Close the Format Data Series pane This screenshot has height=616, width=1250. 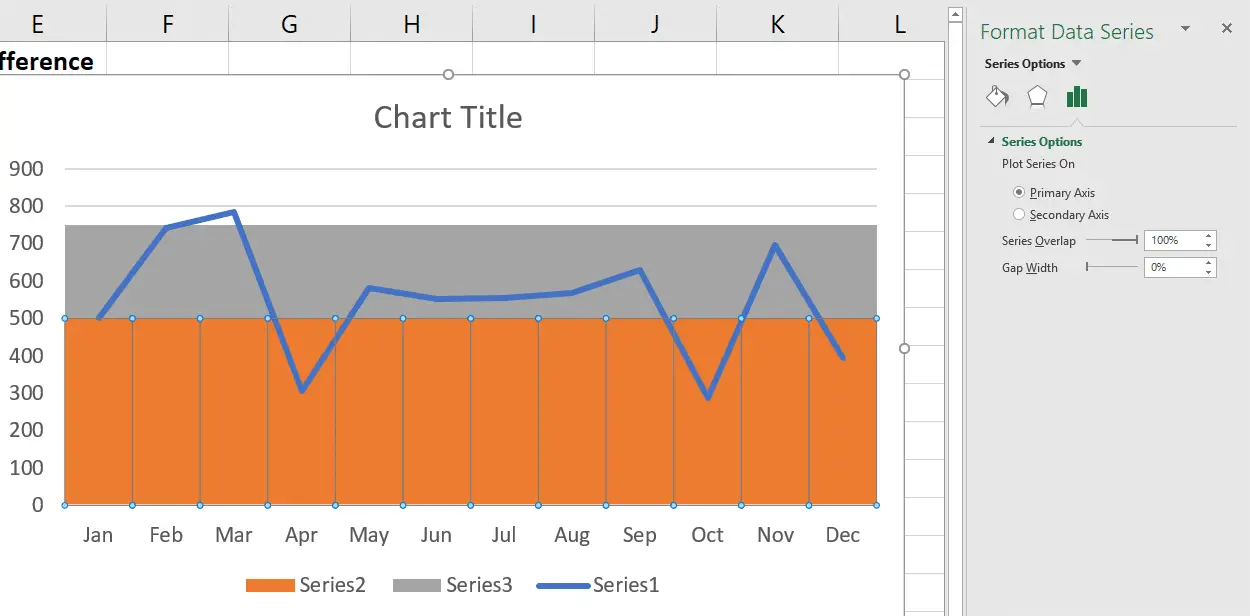tap(1227, 28)
